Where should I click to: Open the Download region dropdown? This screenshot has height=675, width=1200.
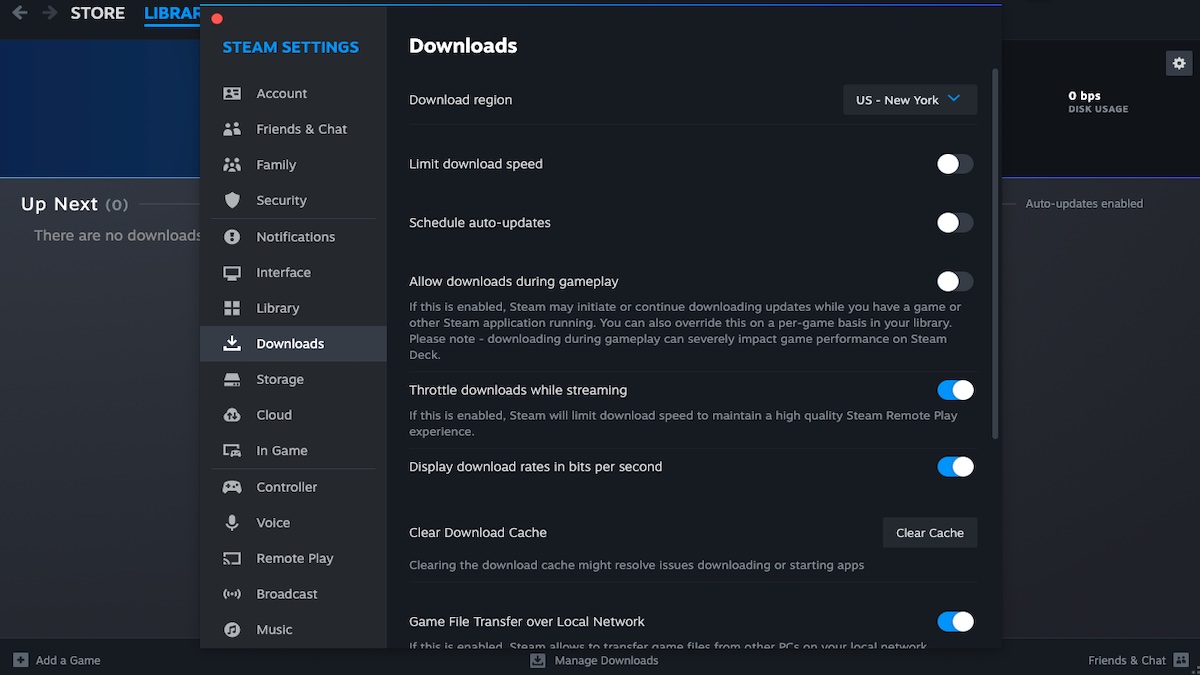tap(909, 99)
